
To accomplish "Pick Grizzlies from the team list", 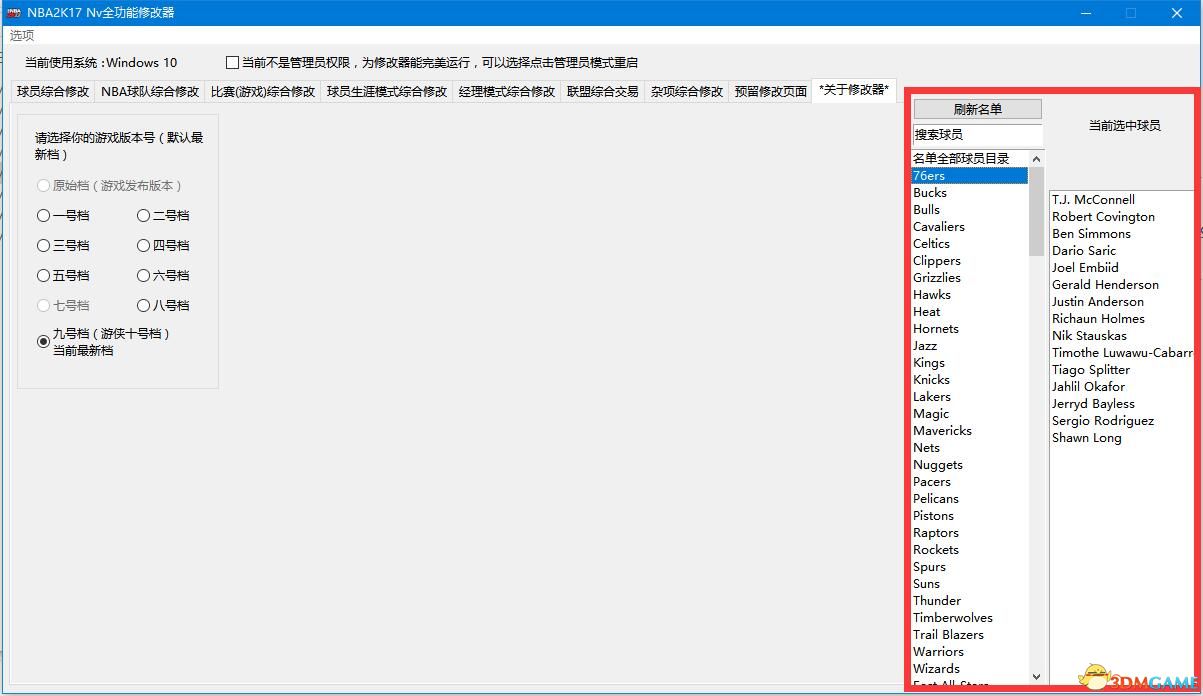I will 969,278.
